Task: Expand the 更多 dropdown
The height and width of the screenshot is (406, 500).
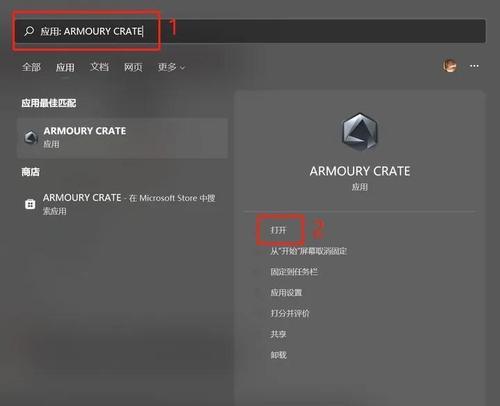Action: click(171, 67)
